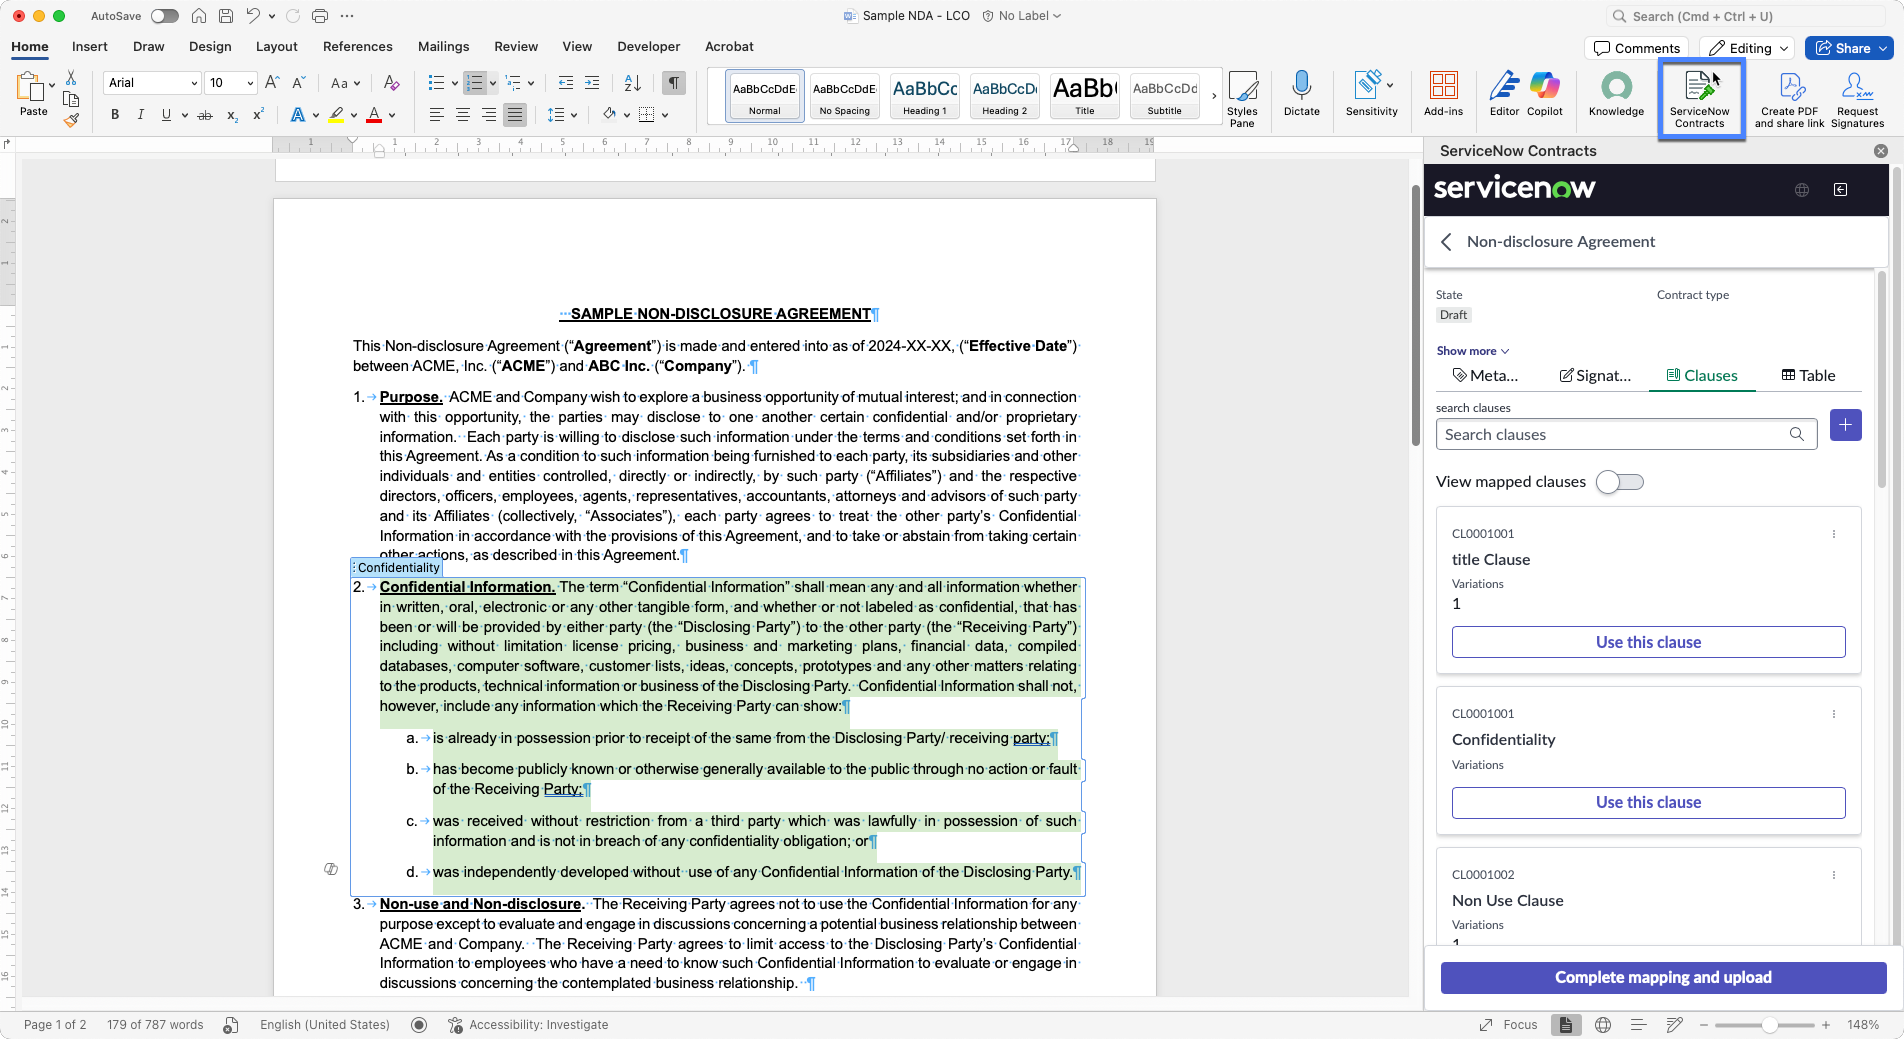Switch to the Metadata tab
The height and width of the screenshot is (1039, 1904).
(x=1485, y=376)
